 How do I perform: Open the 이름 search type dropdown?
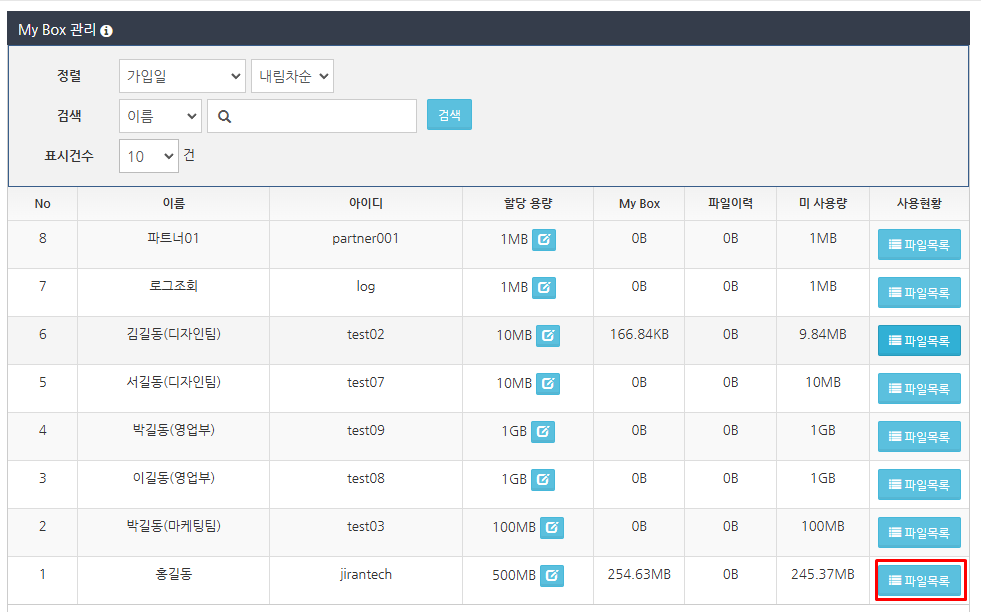160,116
